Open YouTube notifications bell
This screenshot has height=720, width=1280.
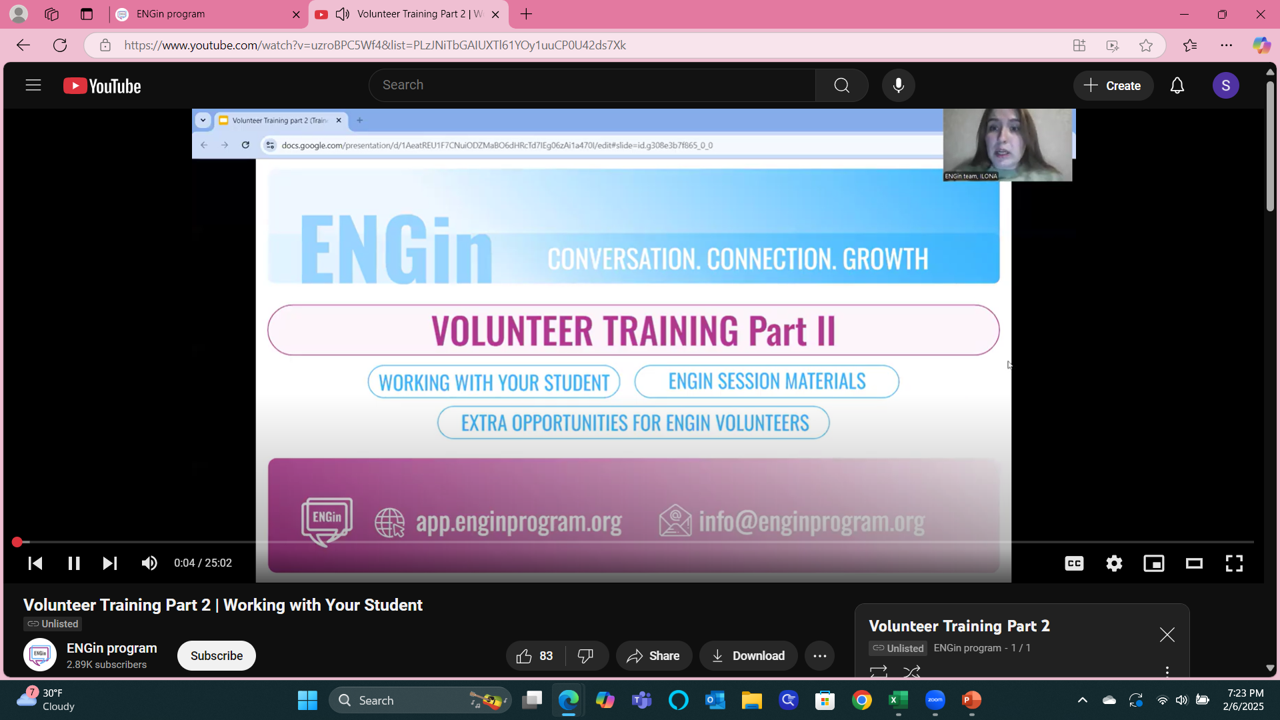click(1177, 86)
